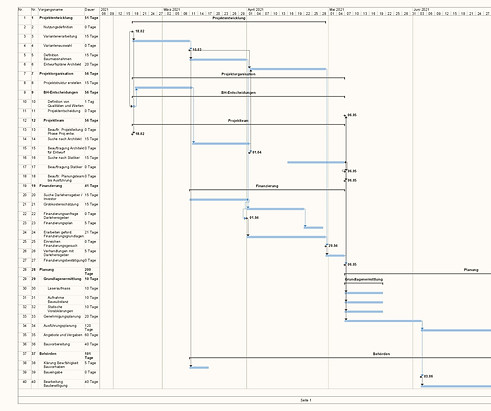Click the Projektorganisation summary row name
Viewport: 491px width, 411px height.
pyautogui.click(x=56, y=74)
